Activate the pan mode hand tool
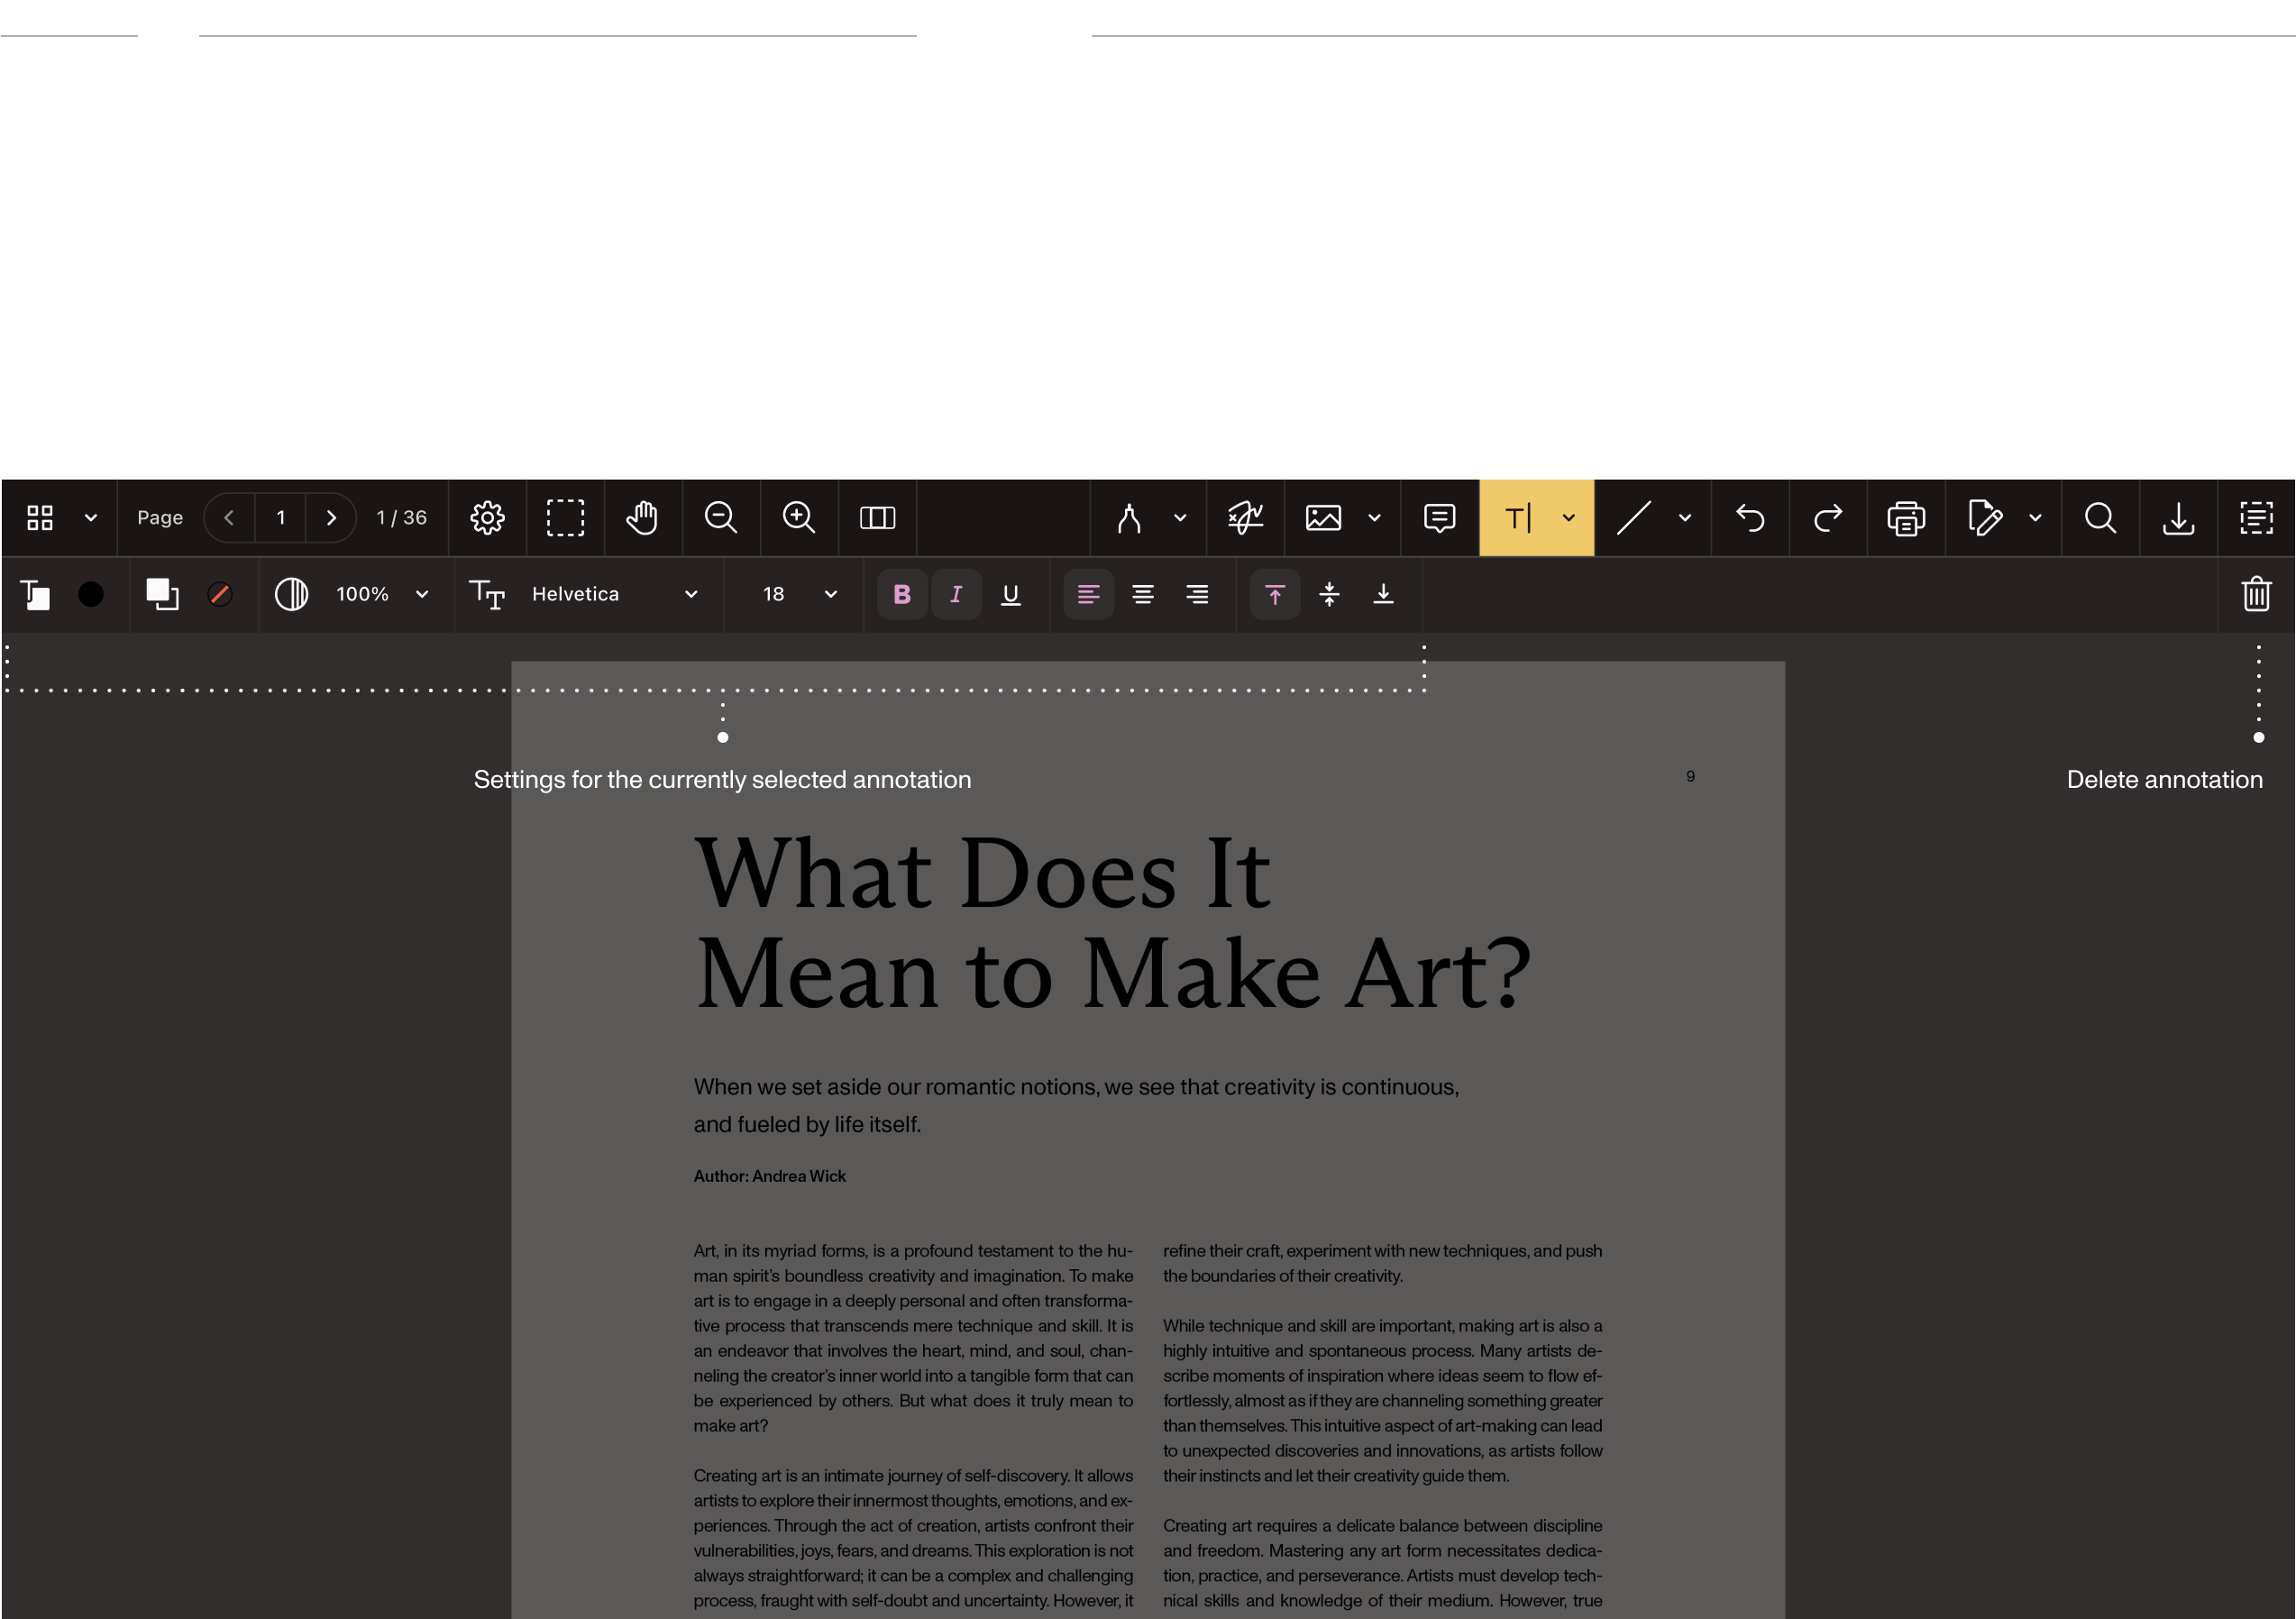The image size is (2296, 1619). pyautogui.click(x=643, y=518)
